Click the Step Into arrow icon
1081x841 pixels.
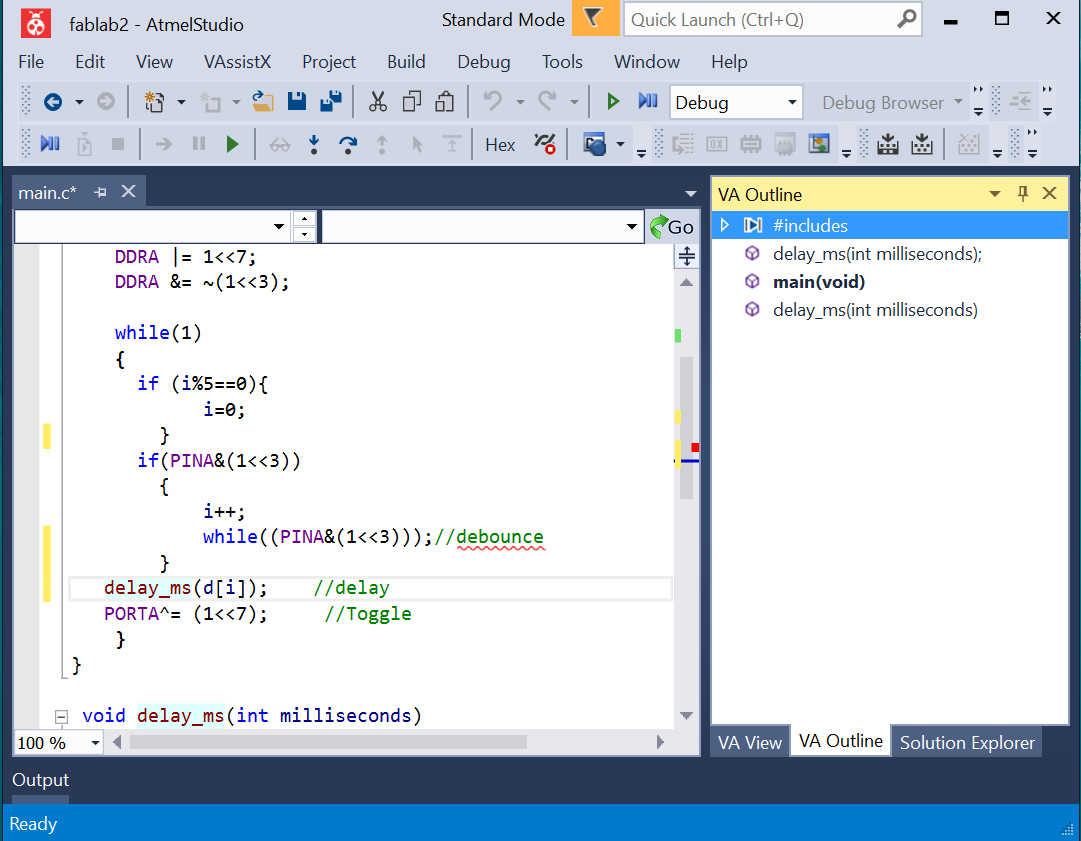(x=314, y=144)
